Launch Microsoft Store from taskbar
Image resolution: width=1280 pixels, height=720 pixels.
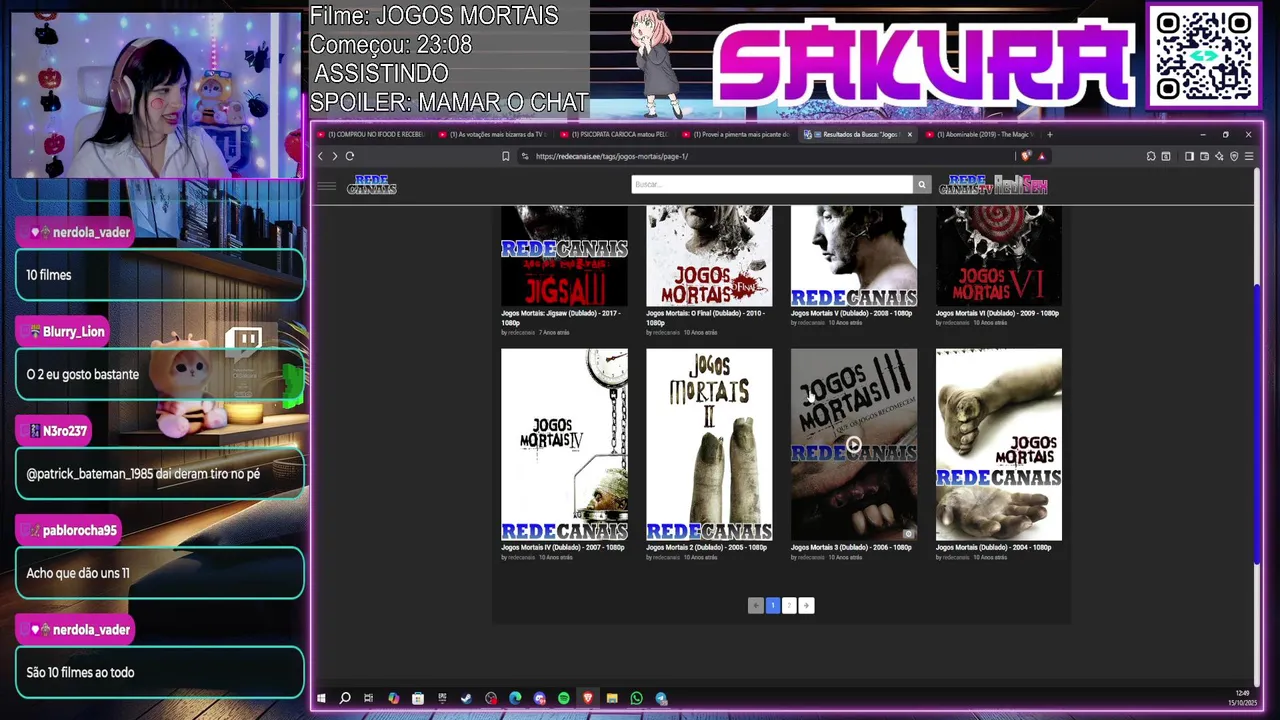pos(417,698)
